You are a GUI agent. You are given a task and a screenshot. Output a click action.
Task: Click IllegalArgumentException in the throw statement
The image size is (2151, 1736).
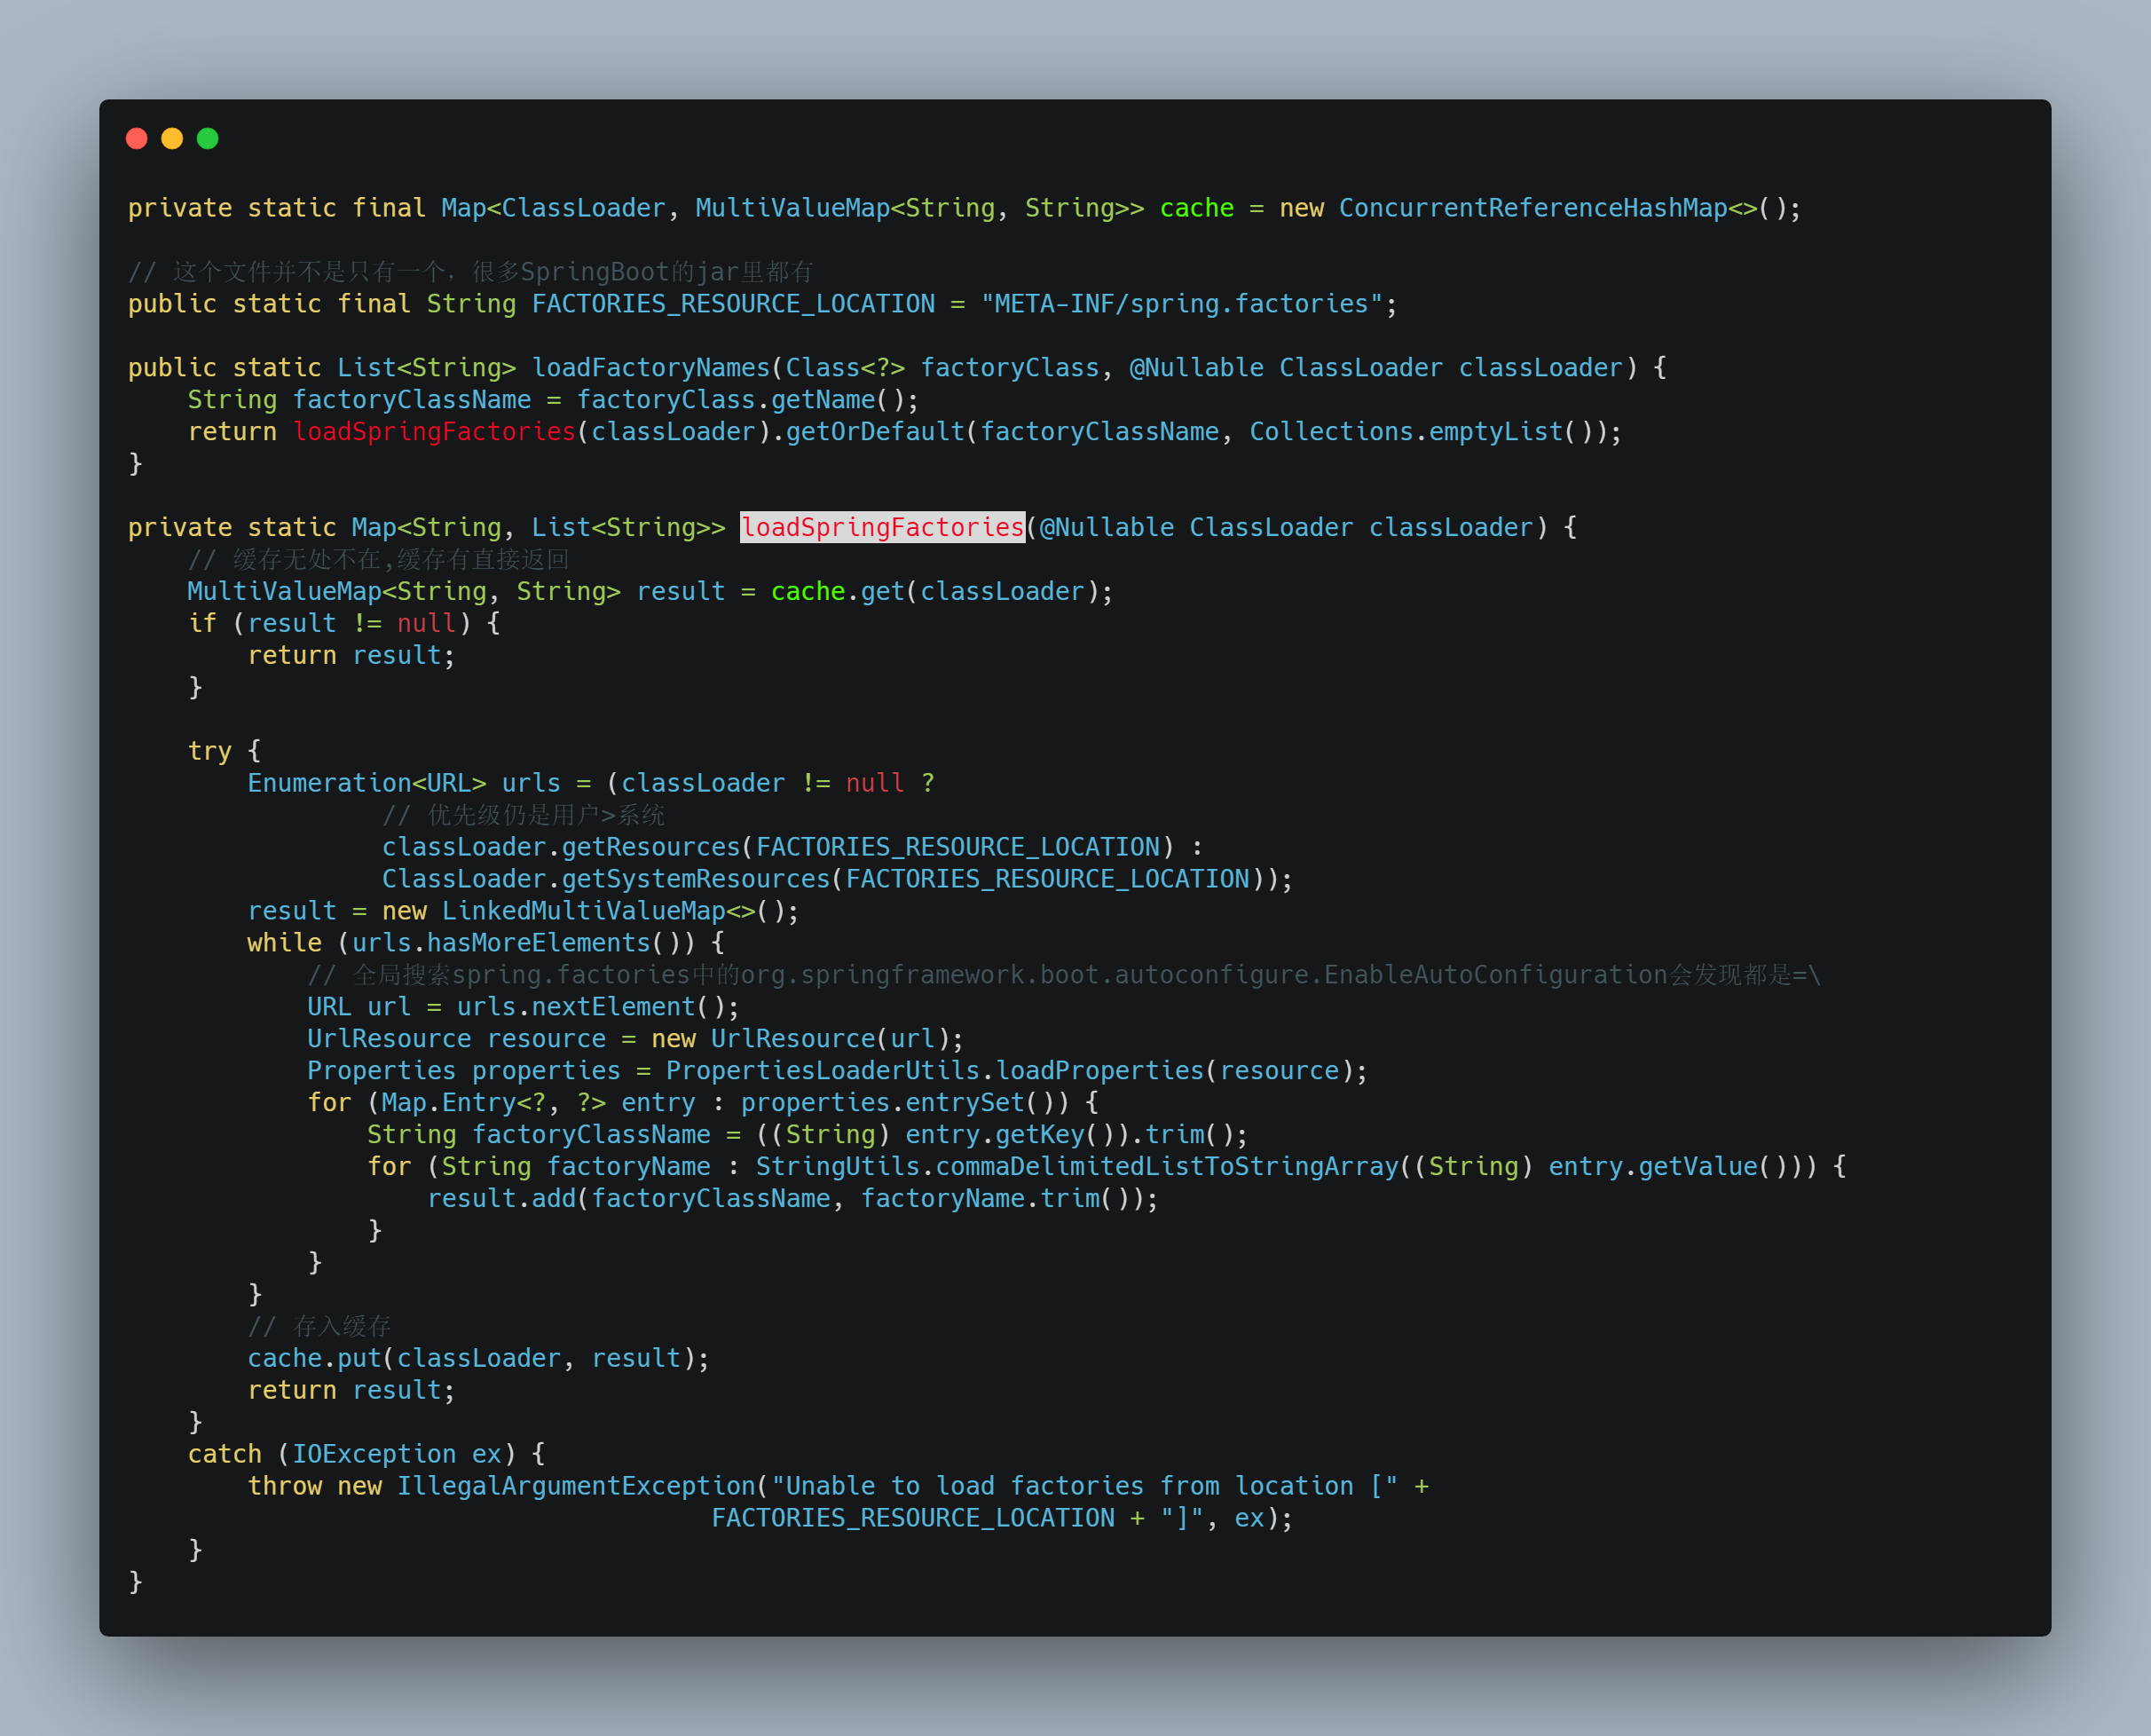pos(576,1486)
